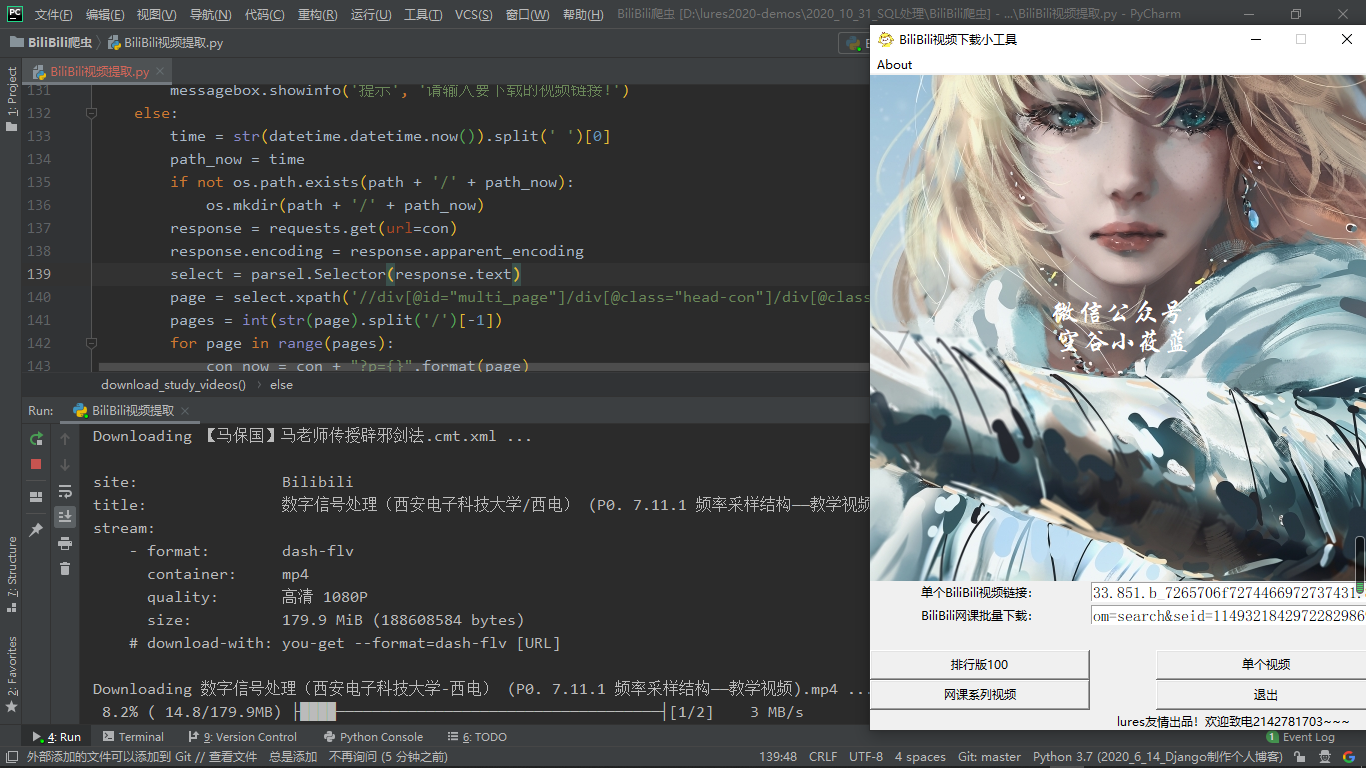
Task: Click 查看文件 link in status bar
Action: [x=232, y=757]
